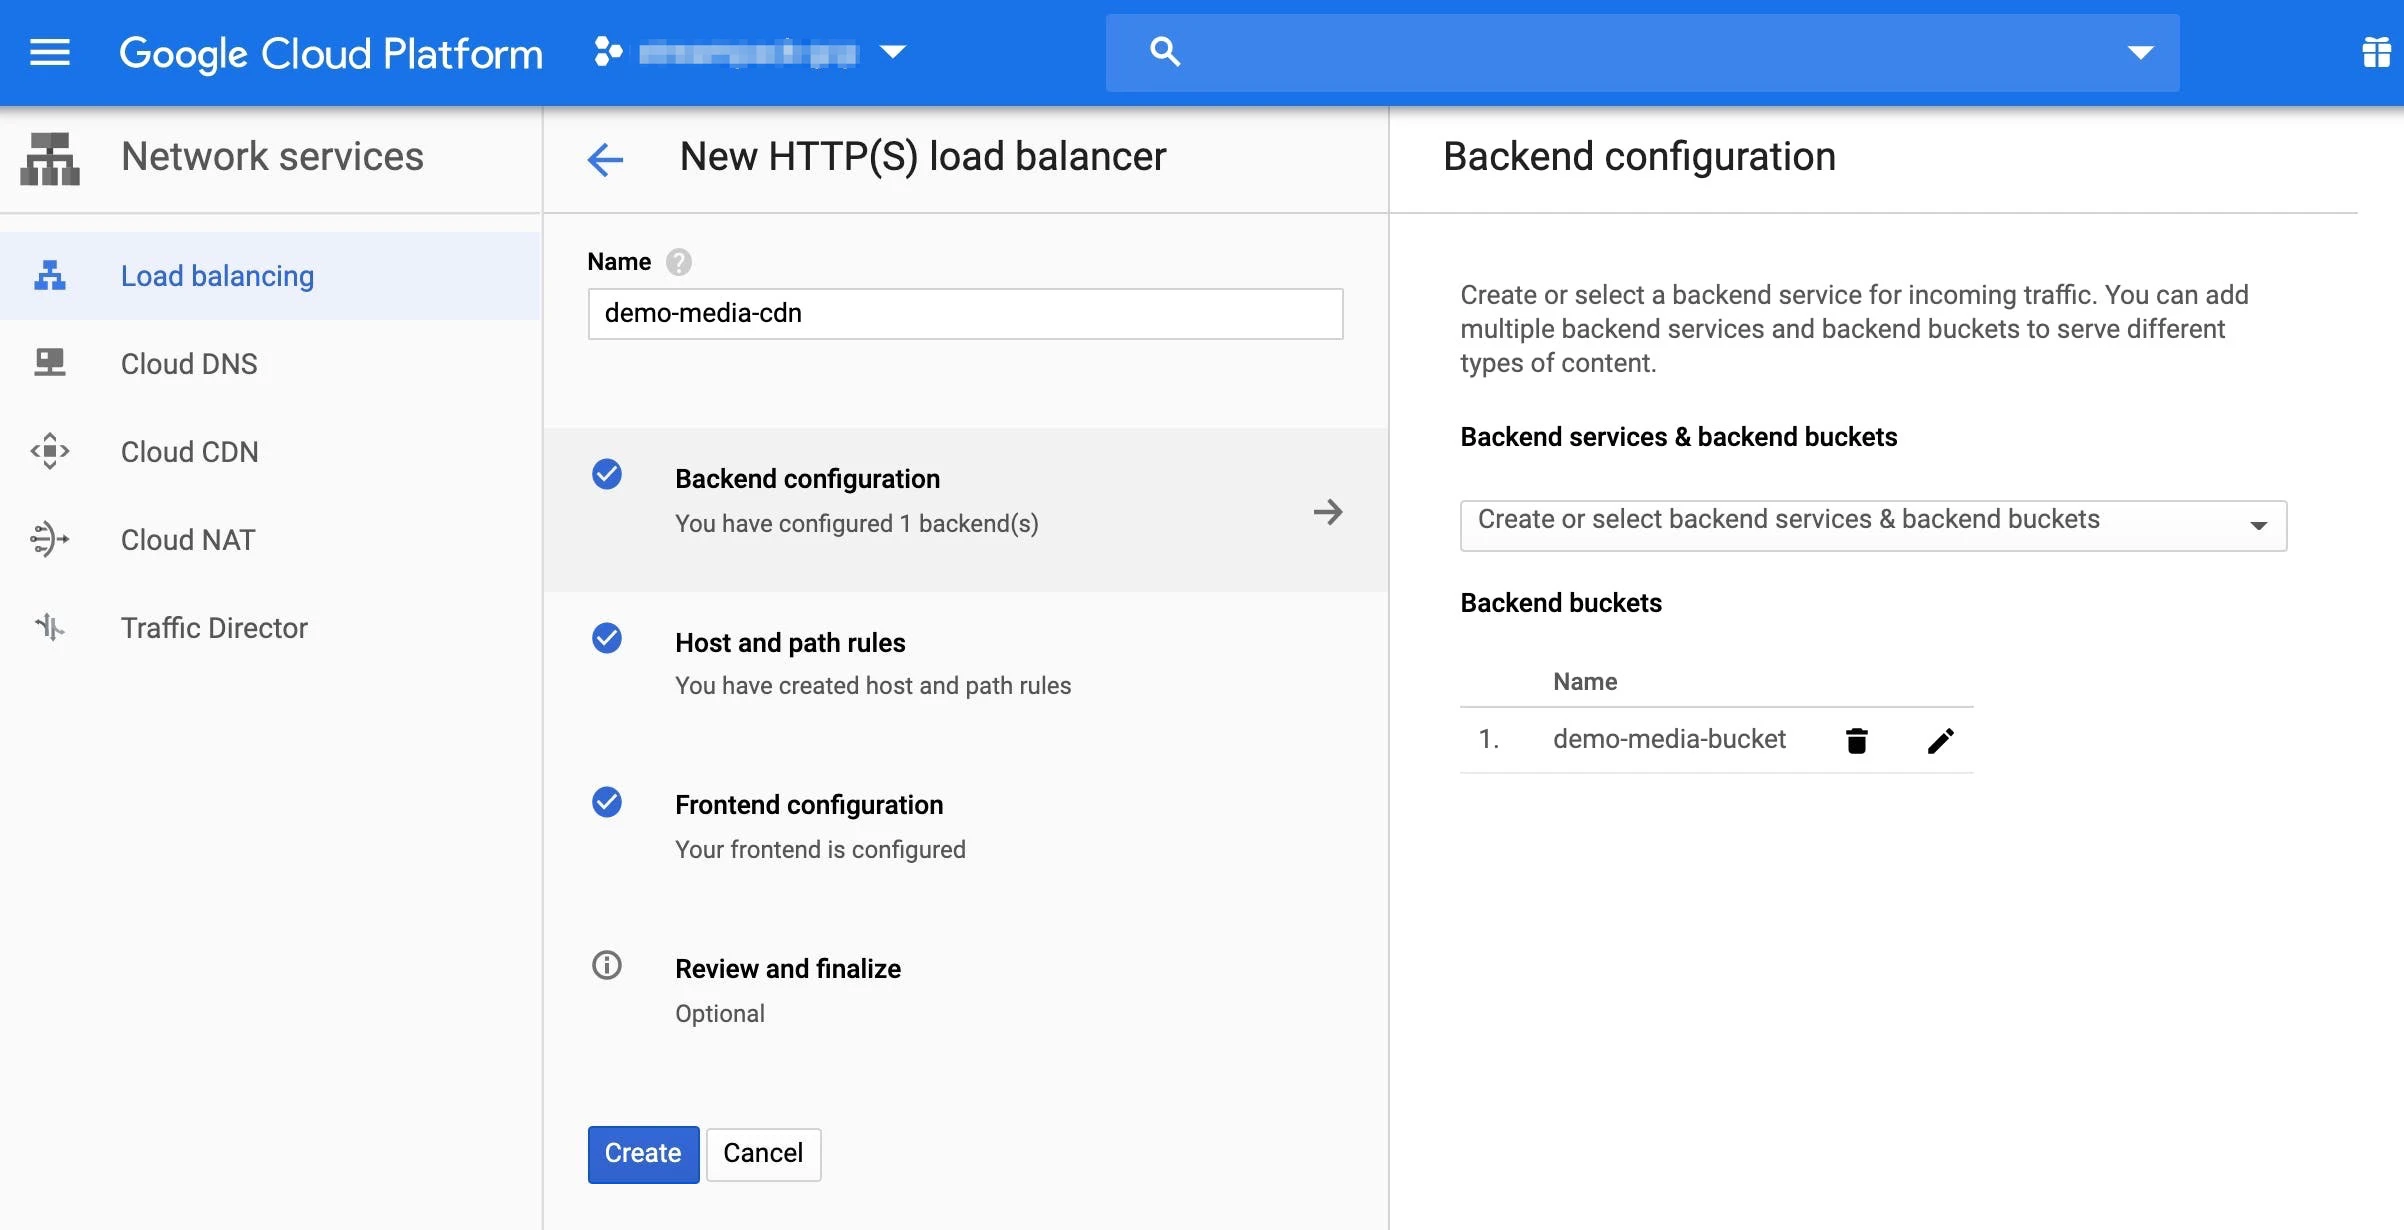The width and height of the screenshot is (2404, 1230).
Task: Click the search magnifier icon
Action: click(1165, 52)
